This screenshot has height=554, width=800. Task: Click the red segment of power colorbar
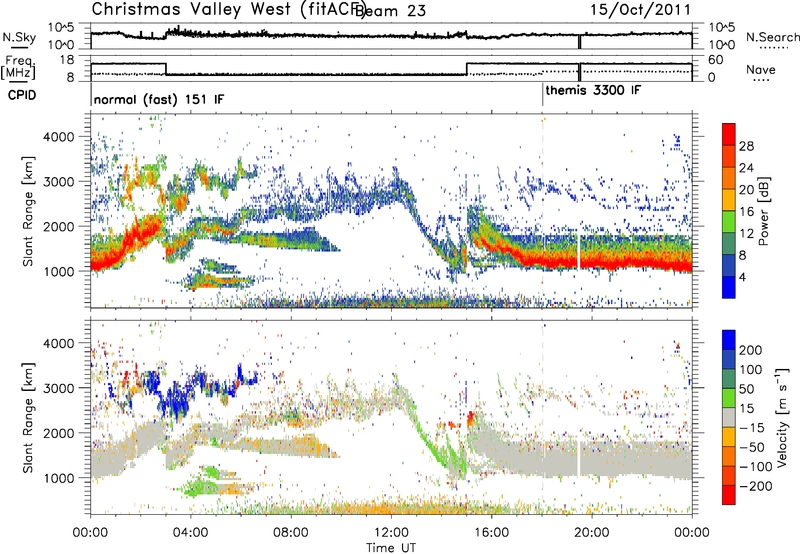click(729, 134)
